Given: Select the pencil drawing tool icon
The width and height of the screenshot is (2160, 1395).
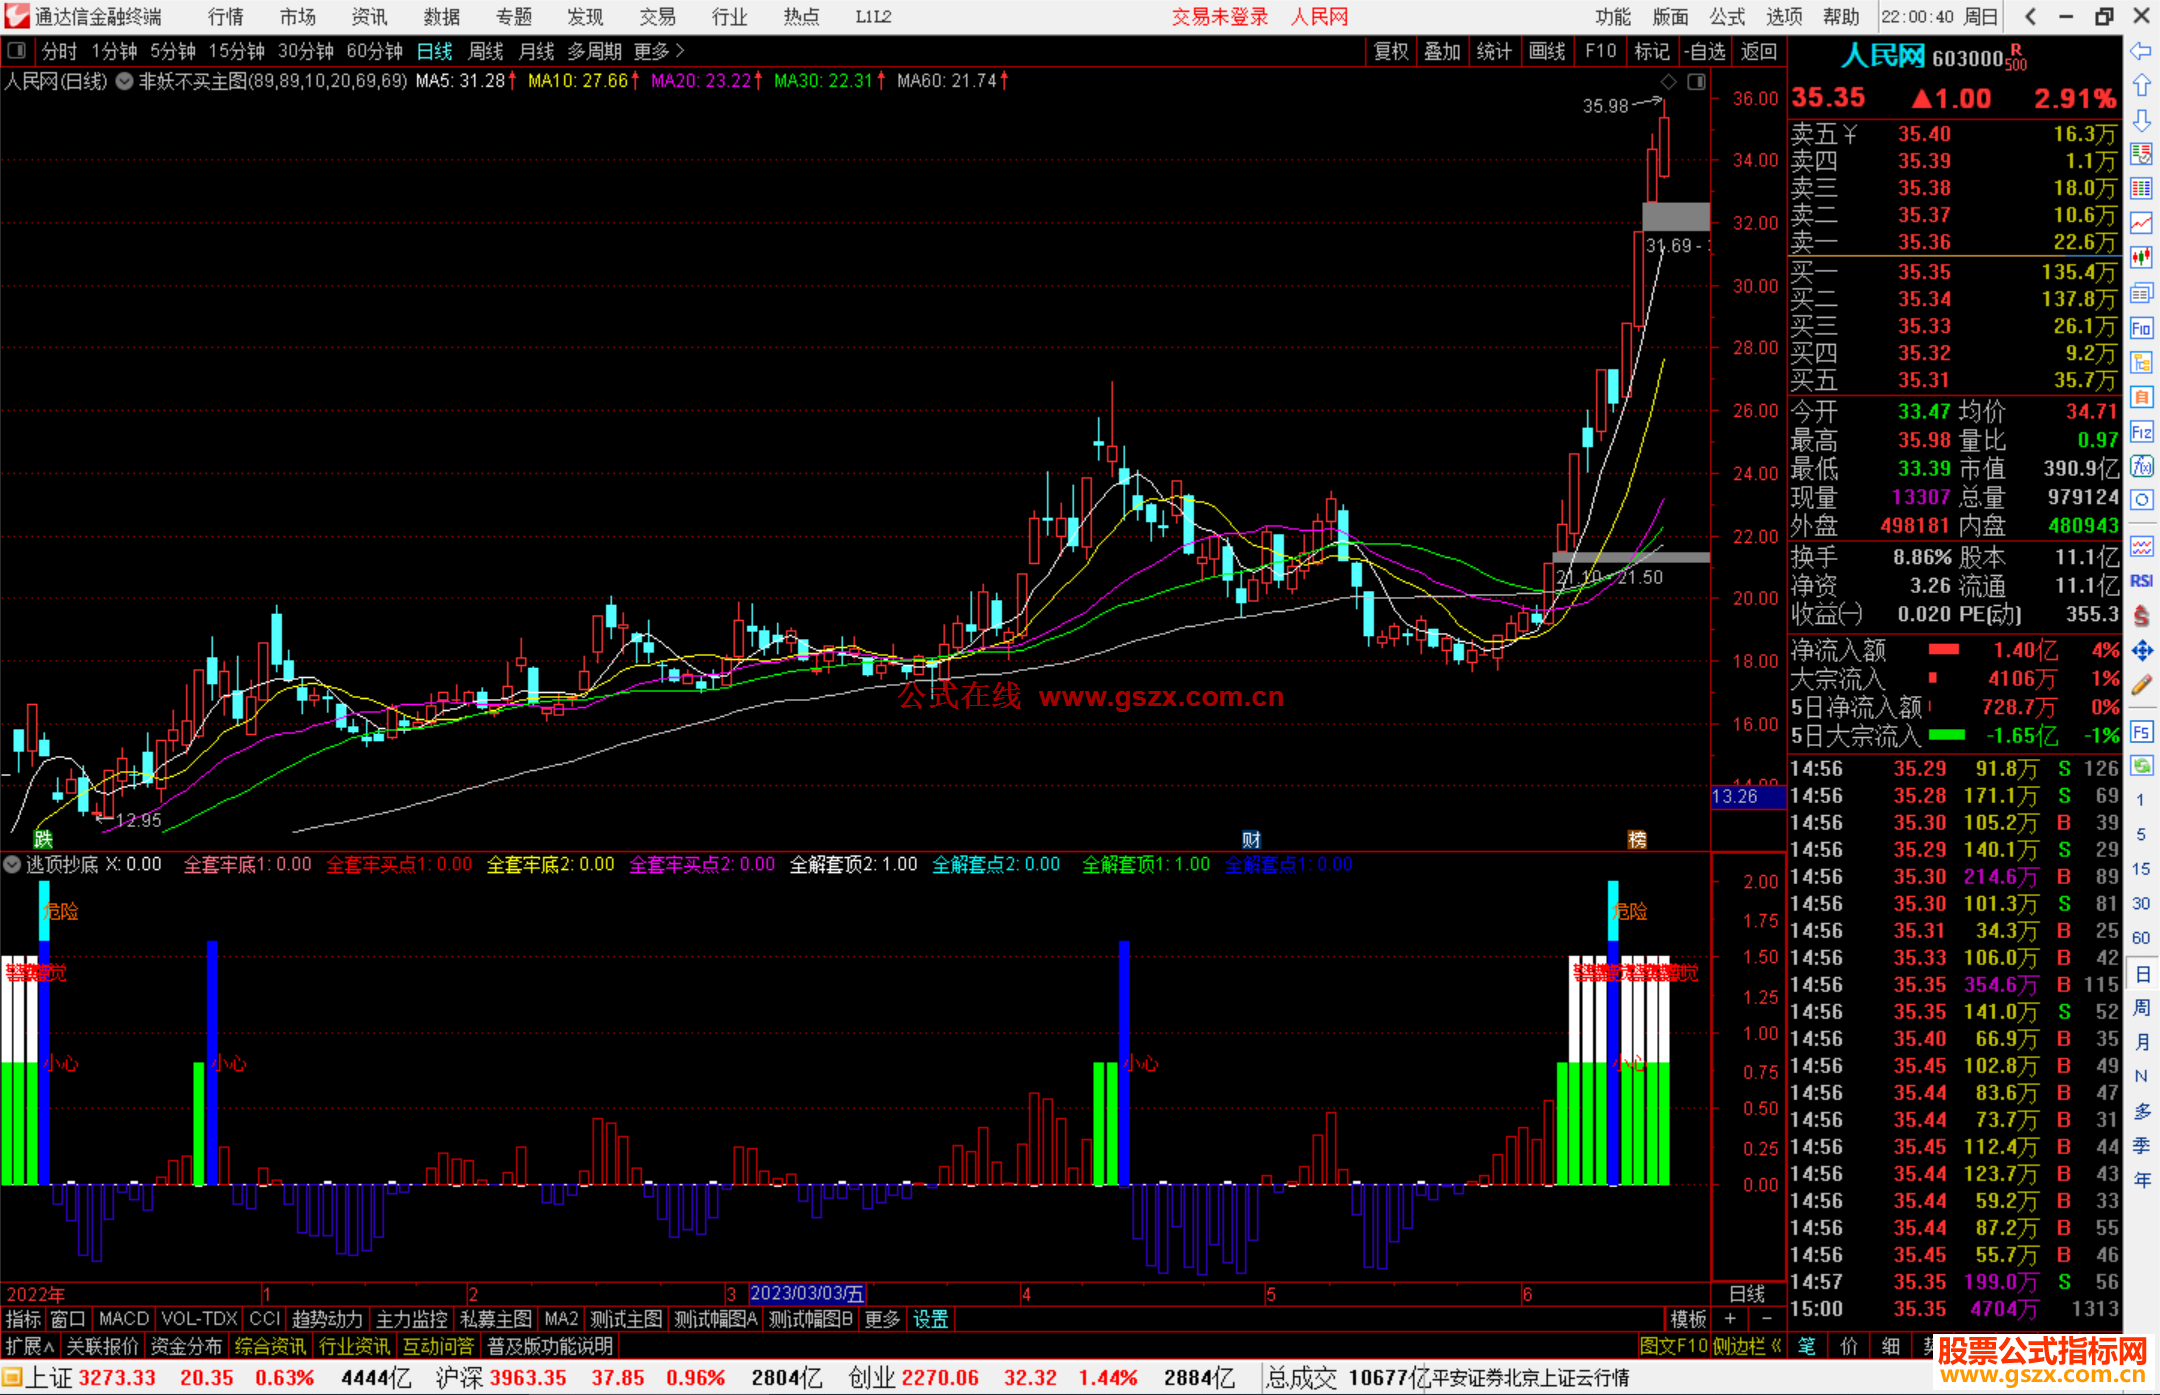Looking at the screenshot, I should [x=2141, y=685].
